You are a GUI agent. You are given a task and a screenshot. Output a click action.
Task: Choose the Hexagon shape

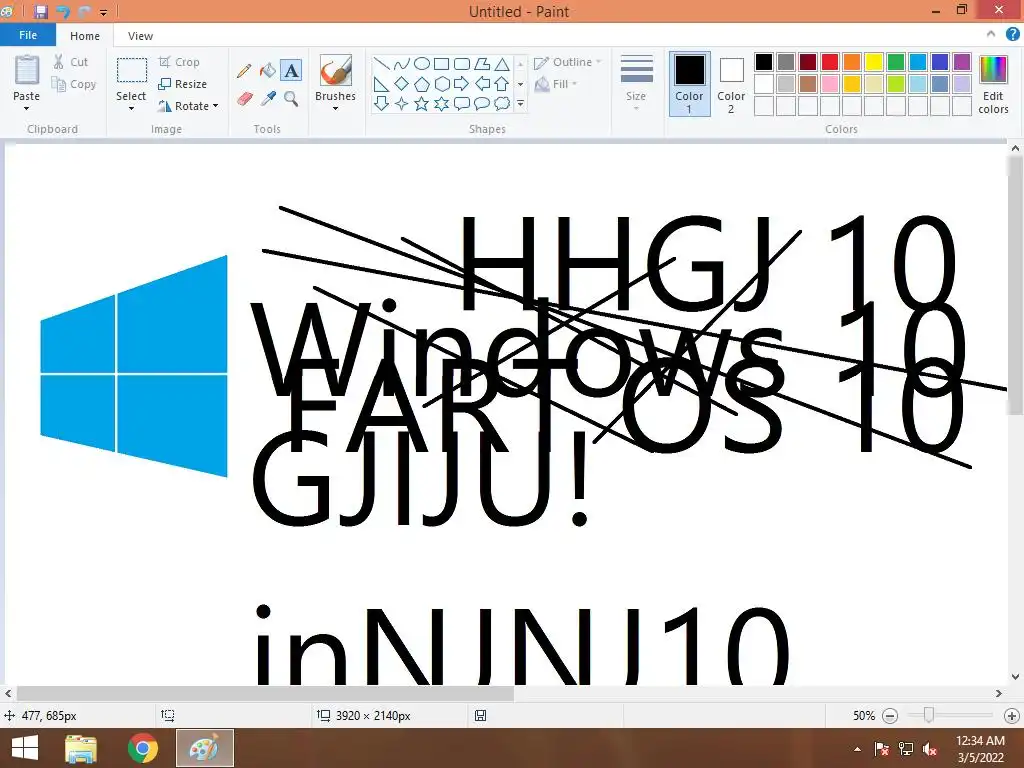click(442, 84)
